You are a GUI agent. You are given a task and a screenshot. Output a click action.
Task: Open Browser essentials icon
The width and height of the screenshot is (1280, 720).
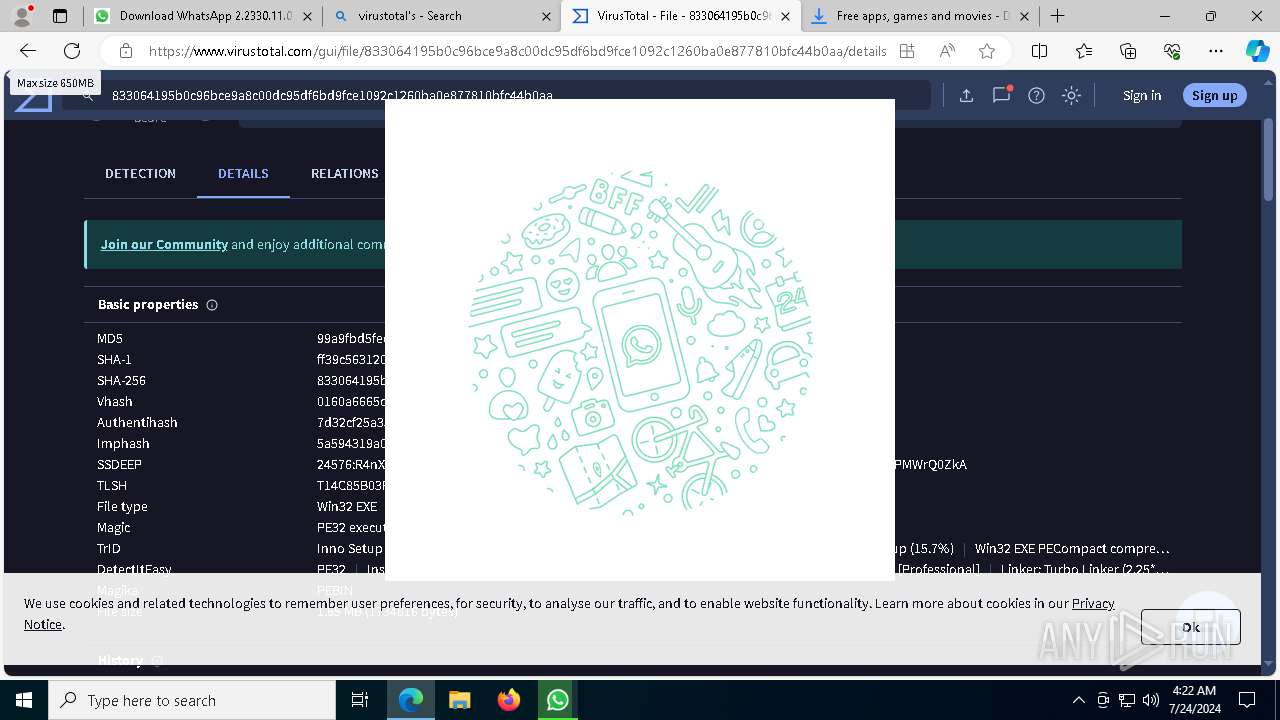(x=1172, y=51)
